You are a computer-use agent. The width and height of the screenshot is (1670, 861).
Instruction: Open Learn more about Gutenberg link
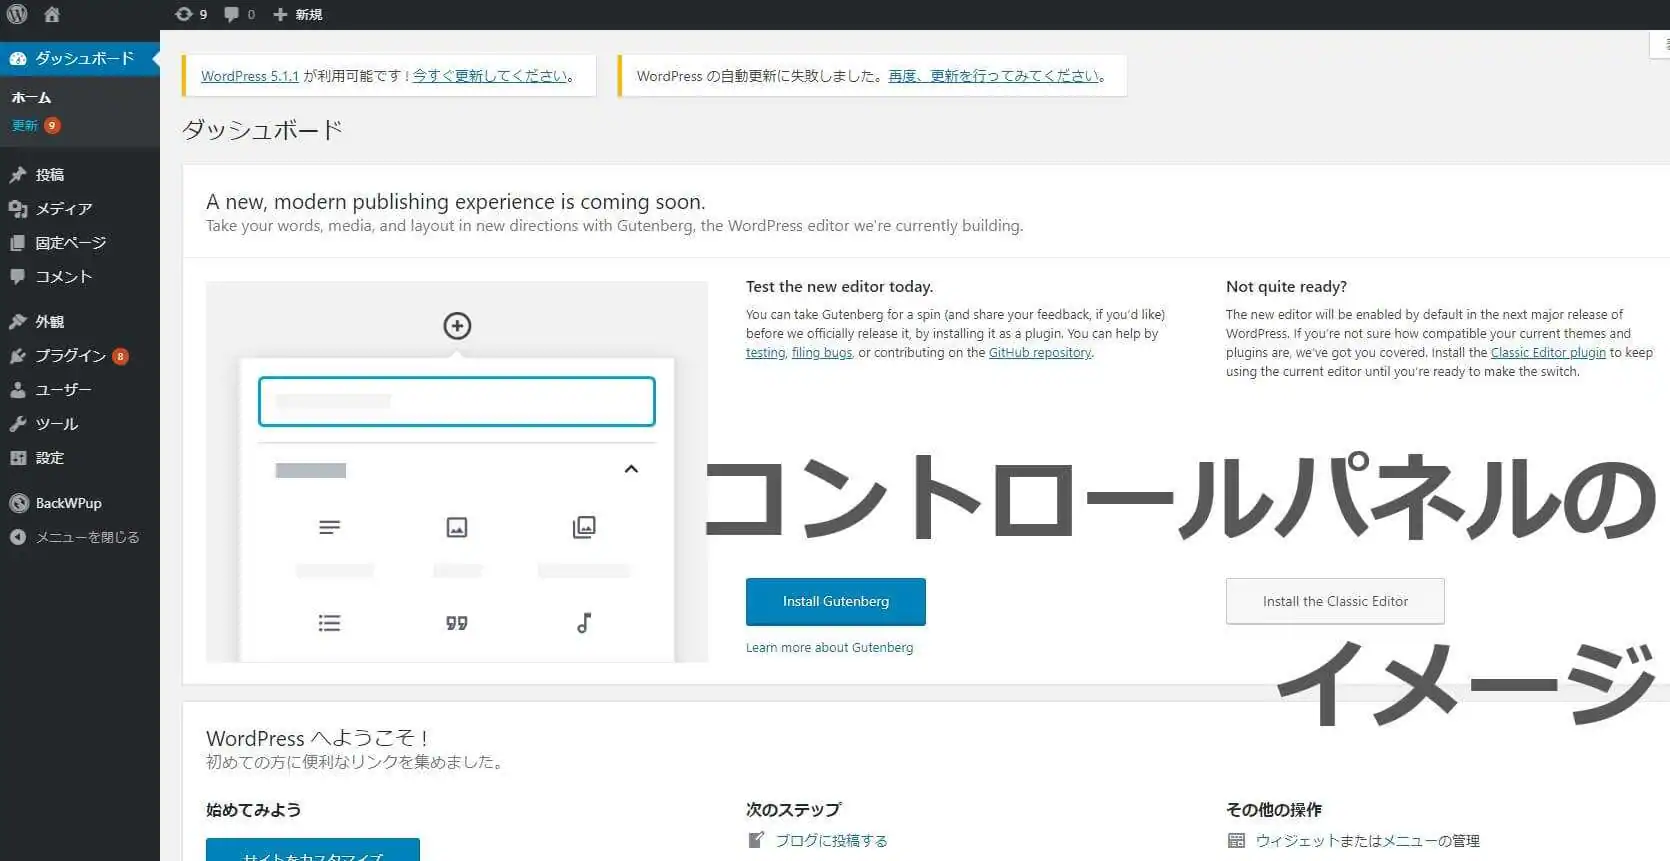pos(829,648)
